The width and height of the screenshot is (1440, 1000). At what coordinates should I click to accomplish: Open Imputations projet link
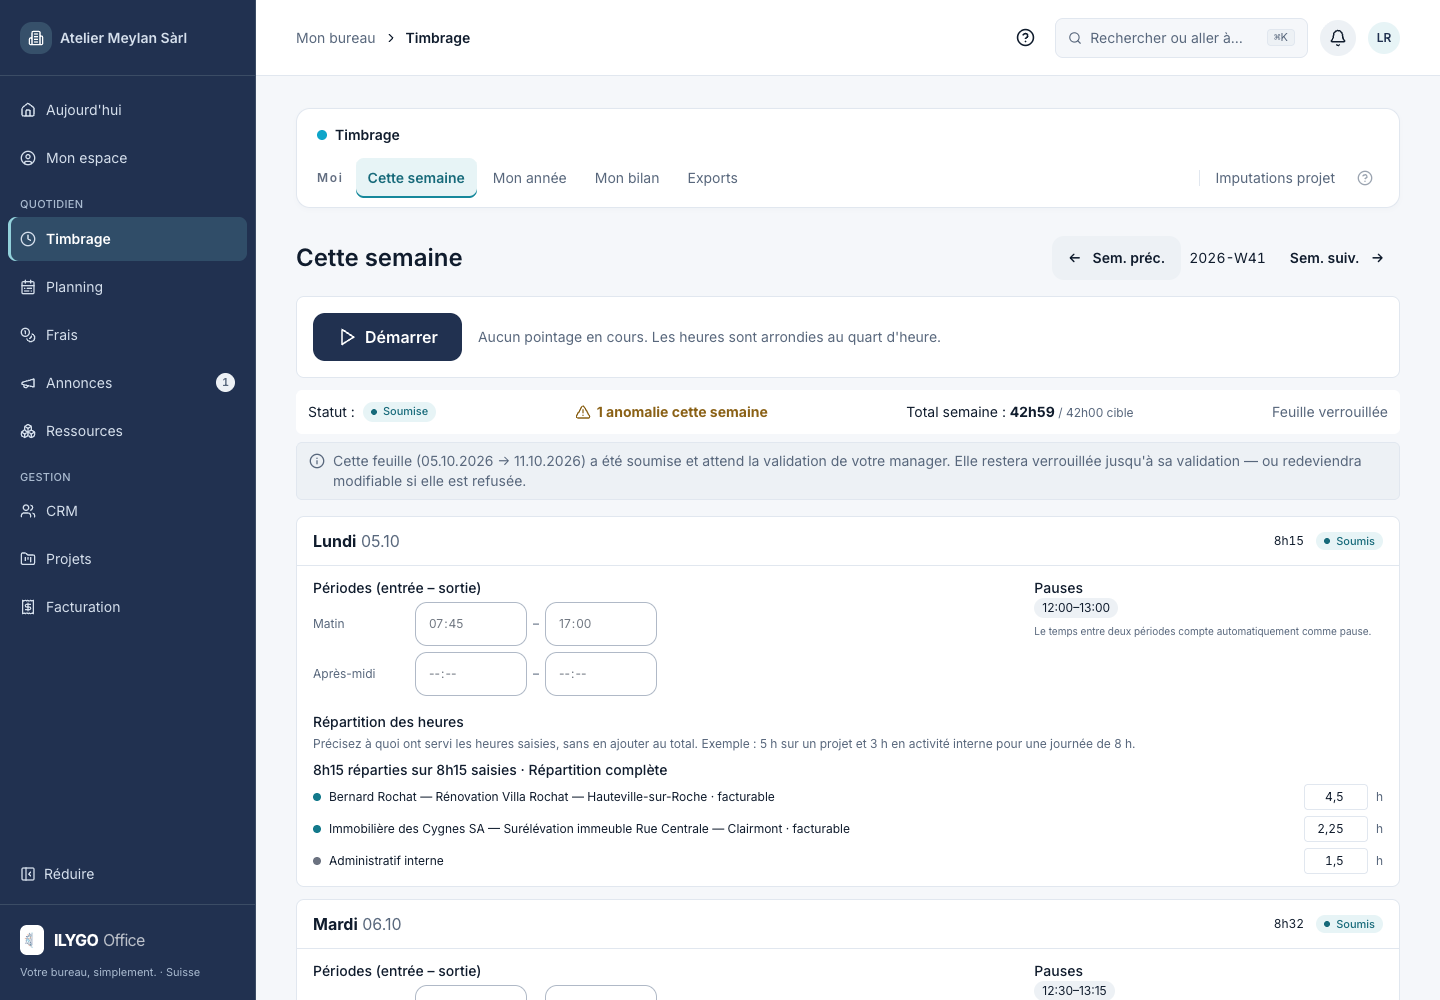pos(1275,178)
